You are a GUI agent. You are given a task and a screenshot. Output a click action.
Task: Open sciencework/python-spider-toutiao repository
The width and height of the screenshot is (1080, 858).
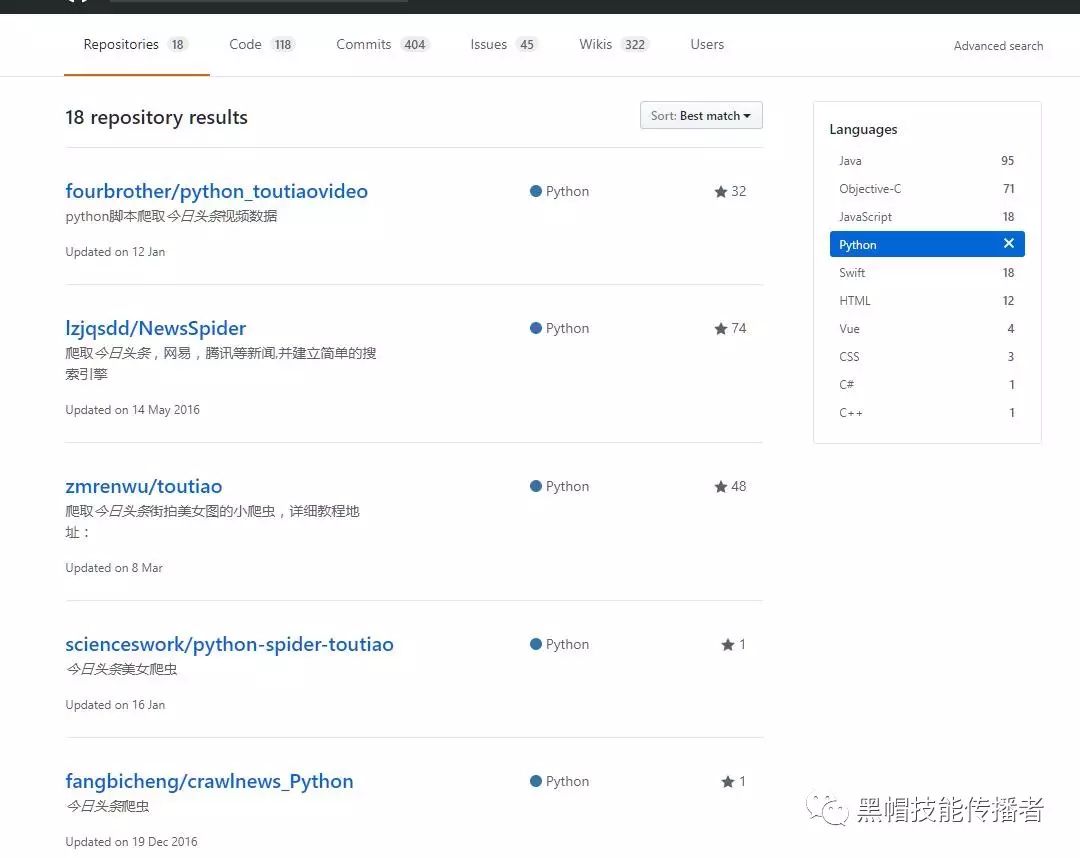click(x=229, y=645)
